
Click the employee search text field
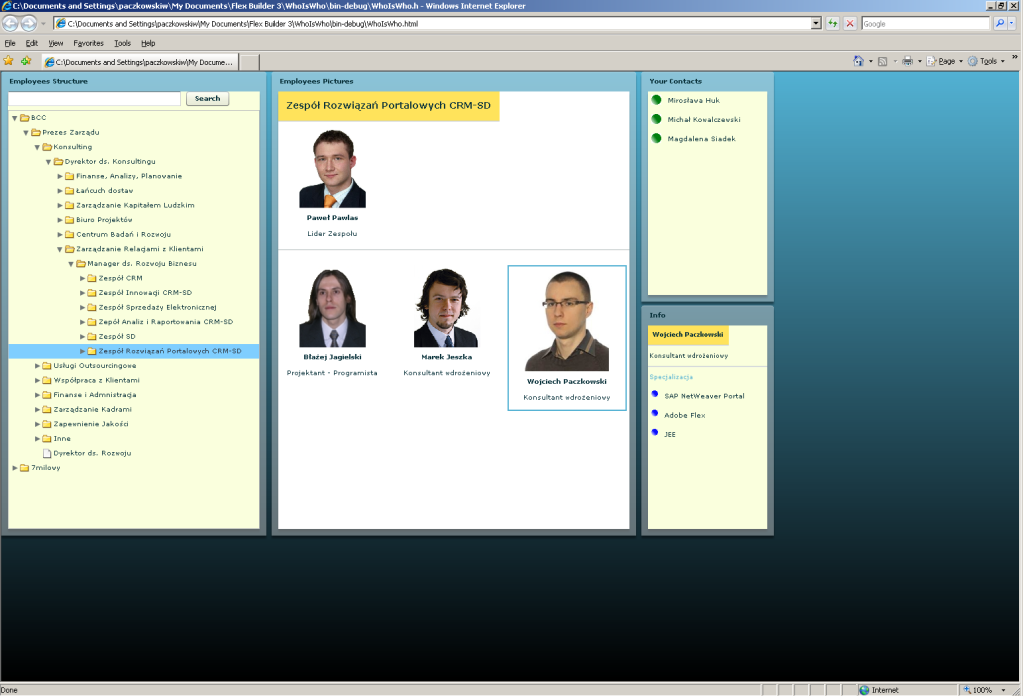[x=94, y=99]
